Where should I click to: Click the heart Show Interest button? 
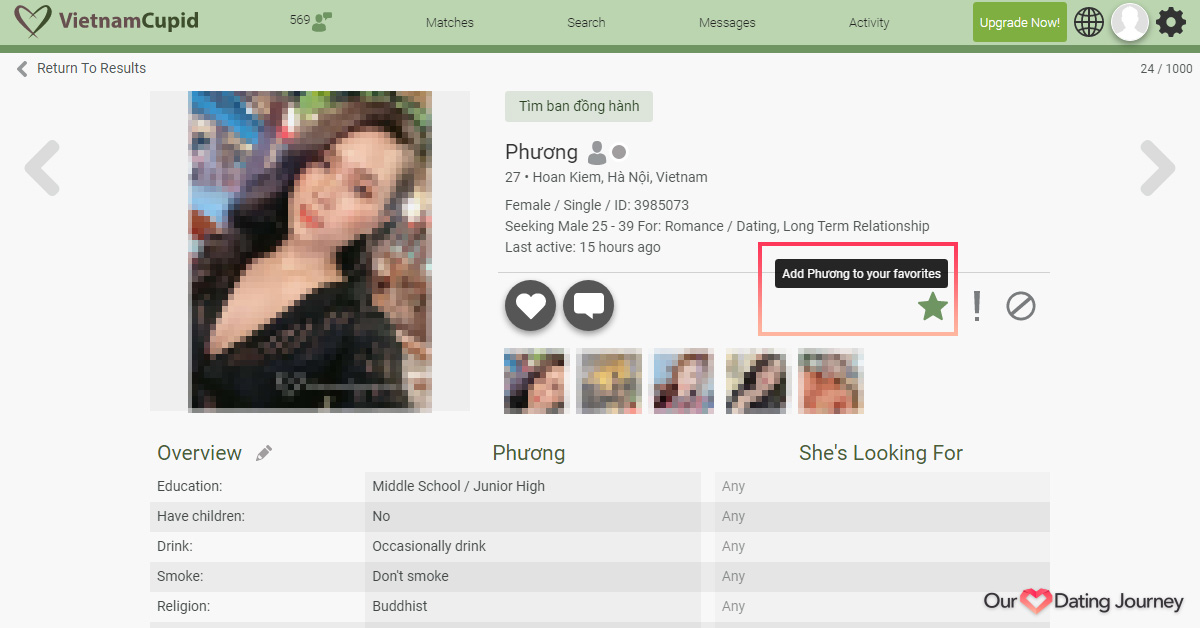[x=530, y=306]
